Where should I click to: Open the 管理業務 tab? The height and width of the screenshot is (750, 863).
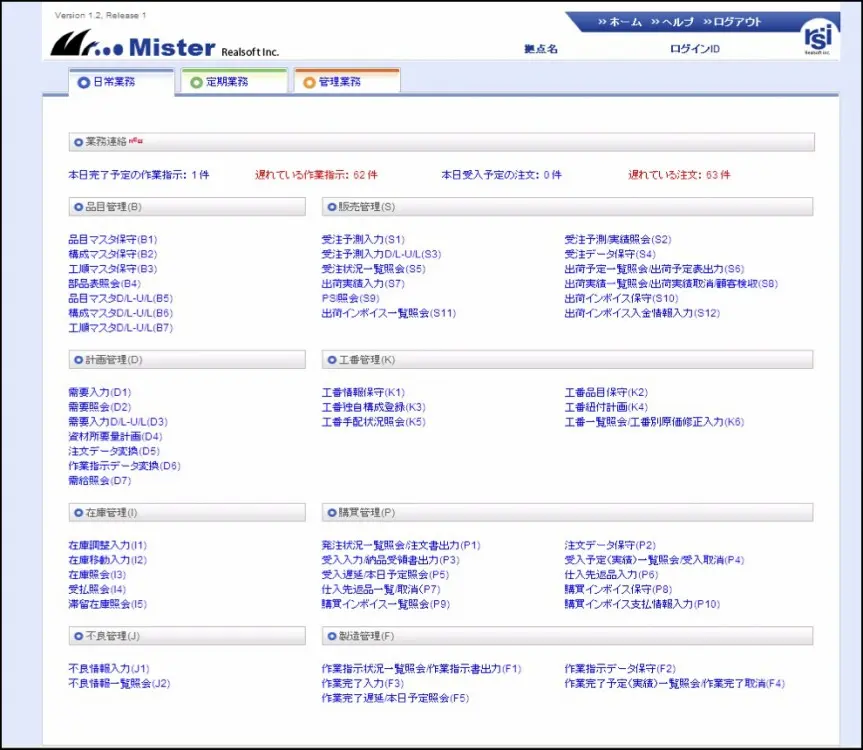coord(347,82)
